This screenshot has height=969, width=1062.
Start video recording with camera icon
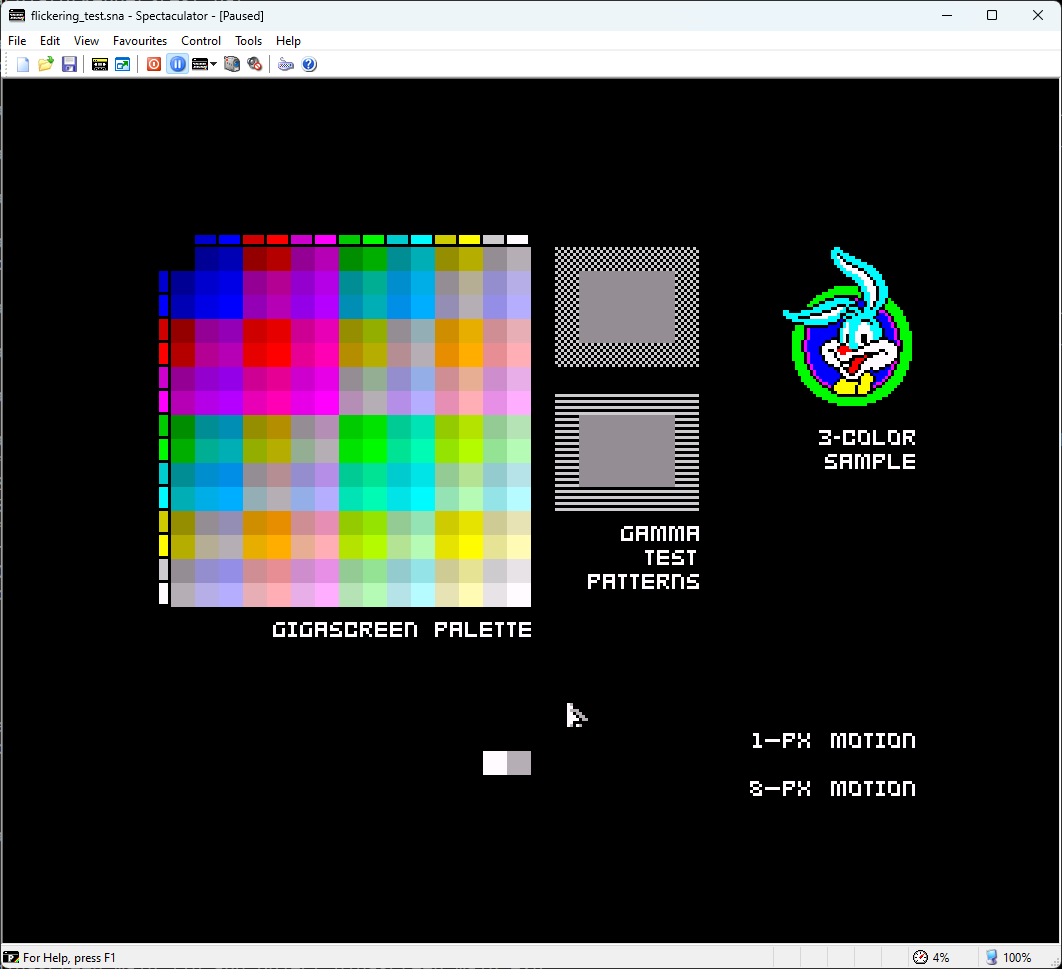232,64
